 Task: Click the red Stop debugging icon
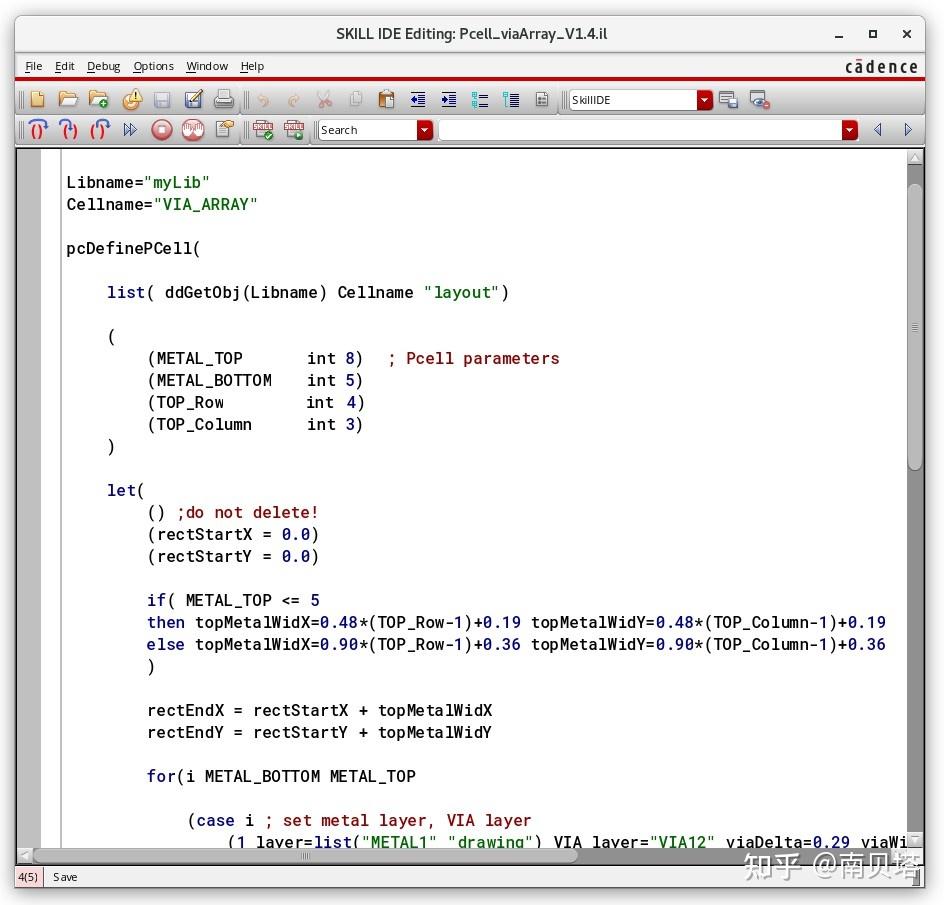coord(161,130)
